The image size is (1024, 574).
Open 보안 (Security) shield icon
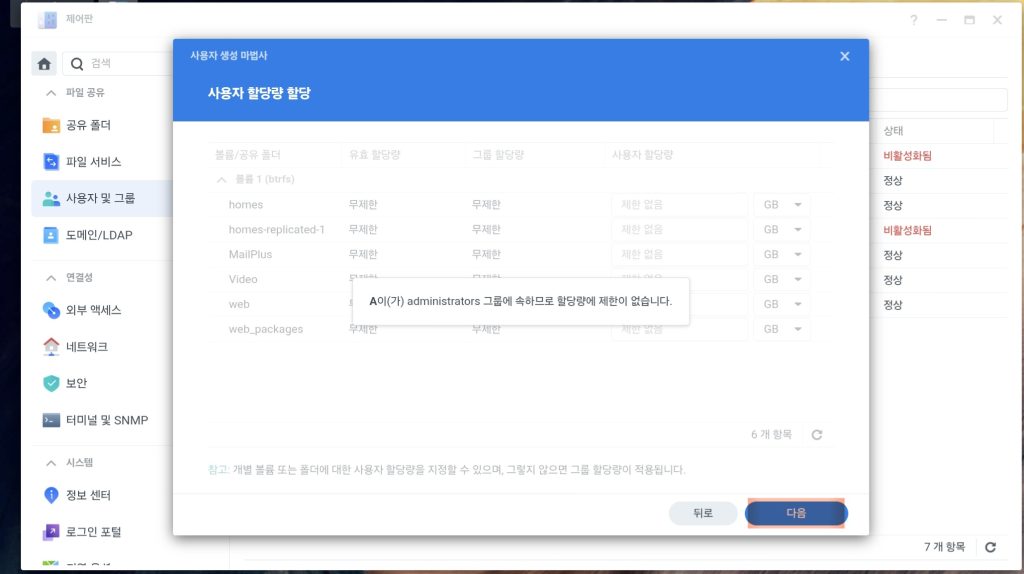(52, 383)
